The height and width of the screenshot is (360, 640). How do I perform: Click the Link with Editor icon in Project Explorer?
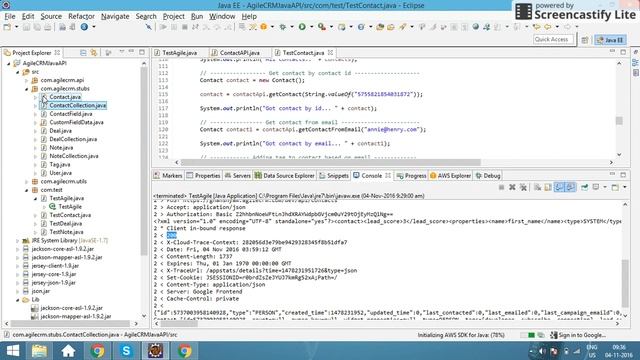pyautogui.click(x=94, y=53)
